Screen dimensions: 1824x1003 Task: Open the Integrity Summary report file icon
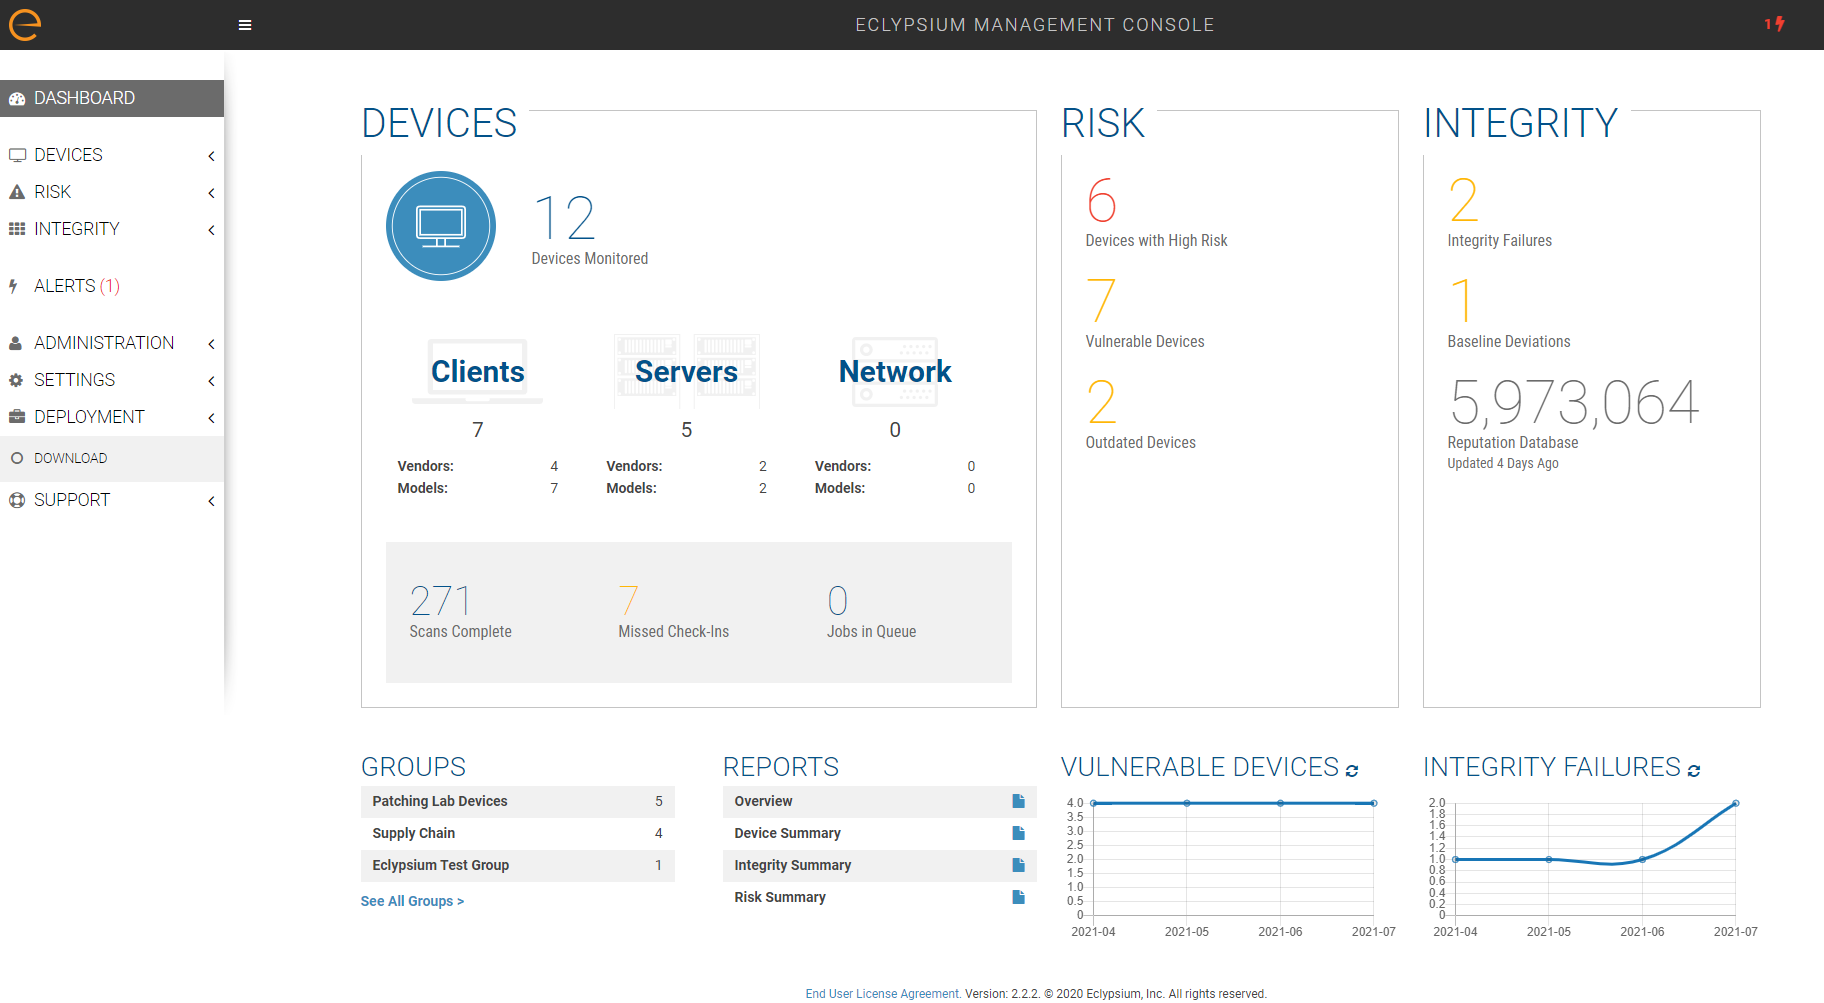click(1018, 865)
